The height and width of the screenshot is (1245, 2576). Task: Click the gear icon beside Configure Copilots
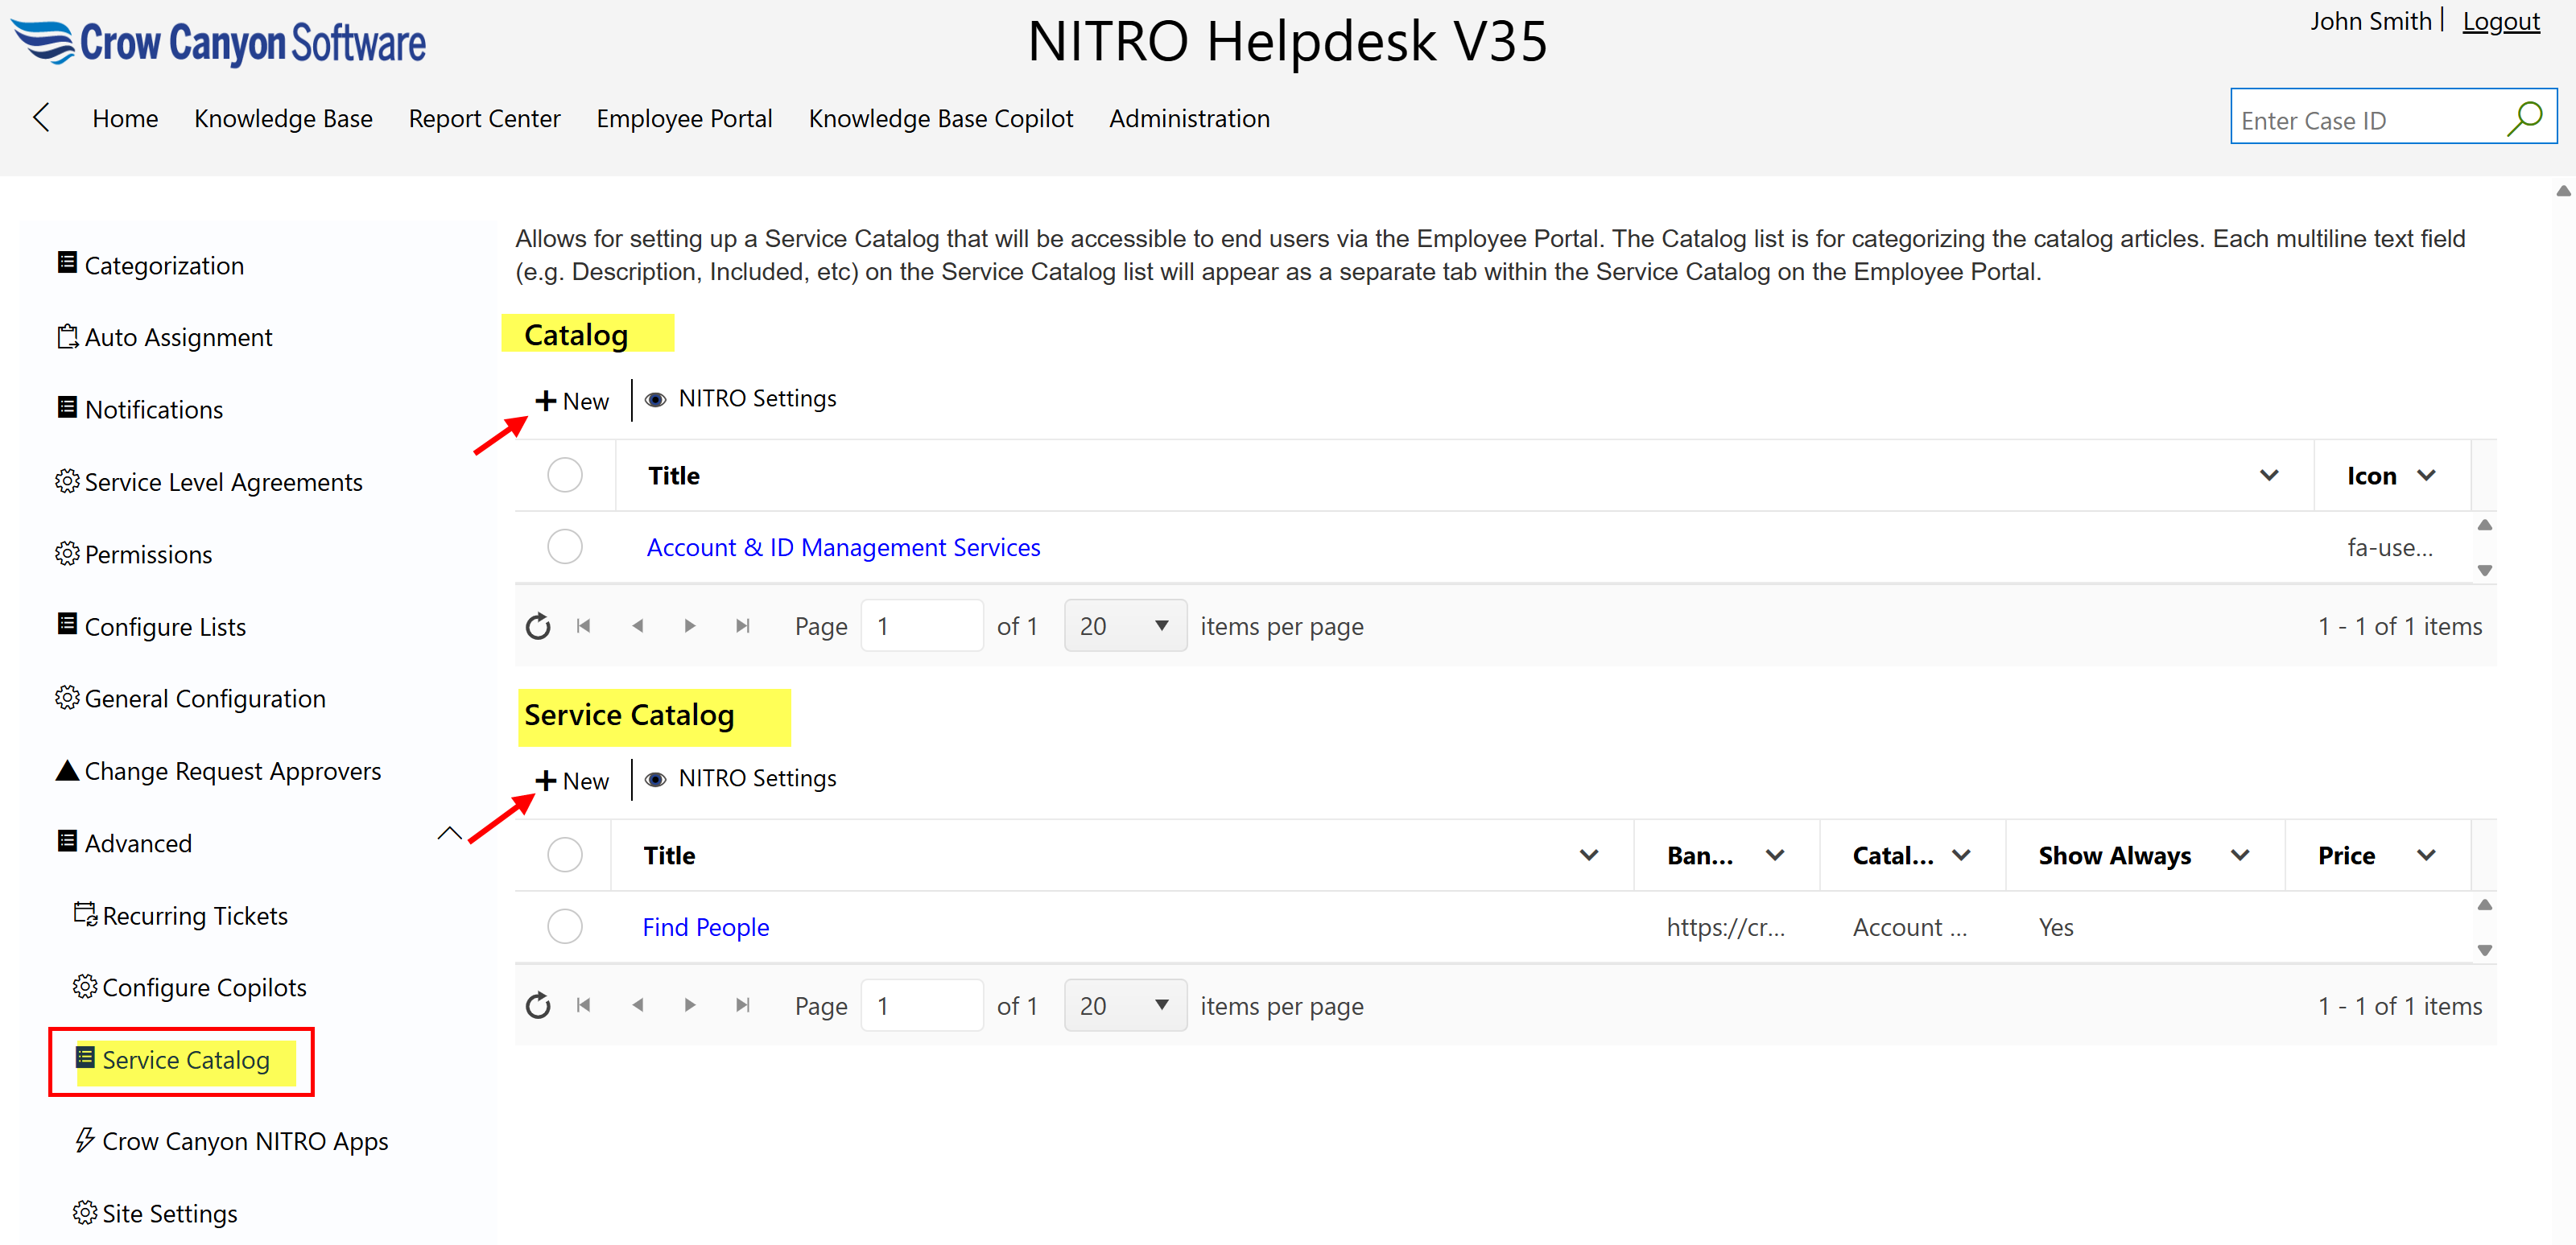point(85,987)
